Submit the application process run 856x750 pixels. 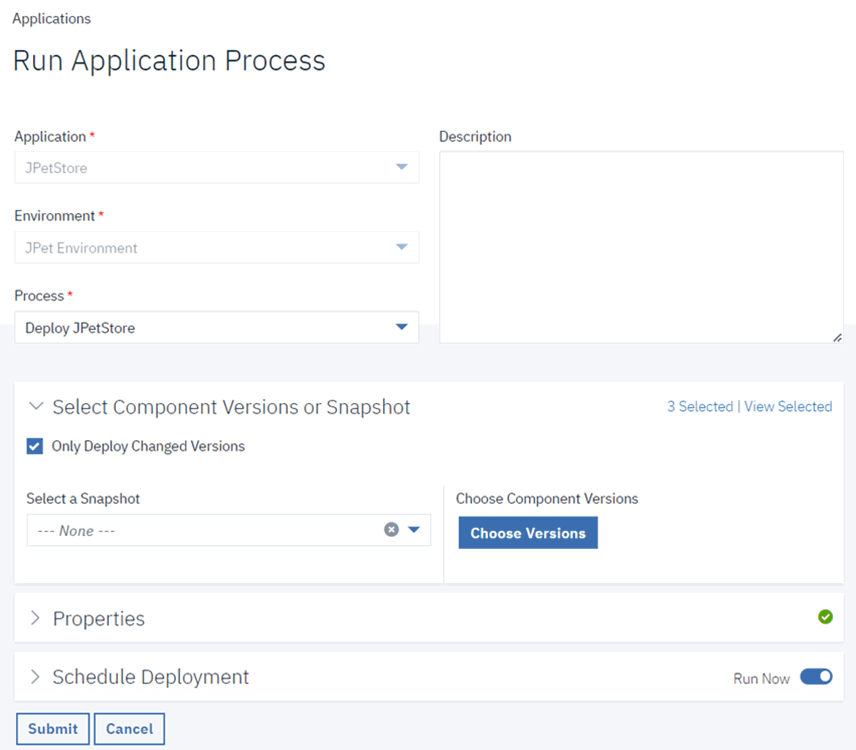tap(52, 728)
